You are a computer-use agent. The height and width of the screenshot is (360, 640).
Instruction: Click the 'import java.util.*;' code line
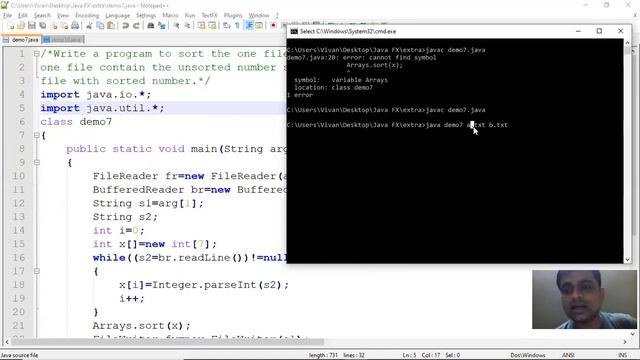(102, 108)
